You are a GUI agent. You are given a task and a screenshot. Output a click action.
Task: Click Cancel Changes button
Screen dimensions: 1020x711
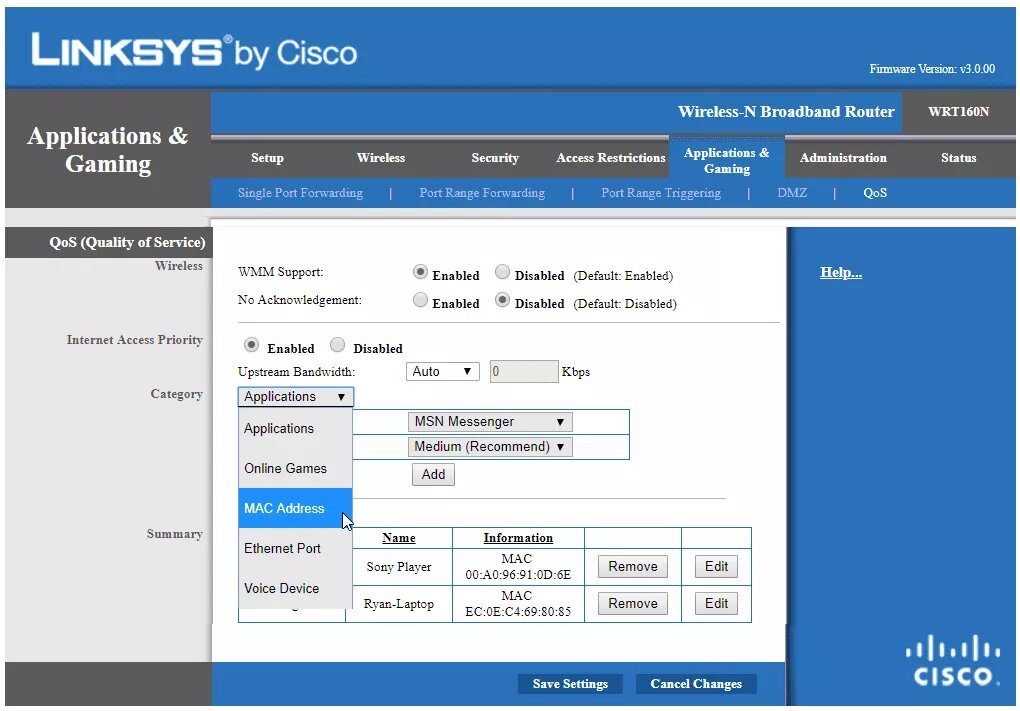coord(696,684)
